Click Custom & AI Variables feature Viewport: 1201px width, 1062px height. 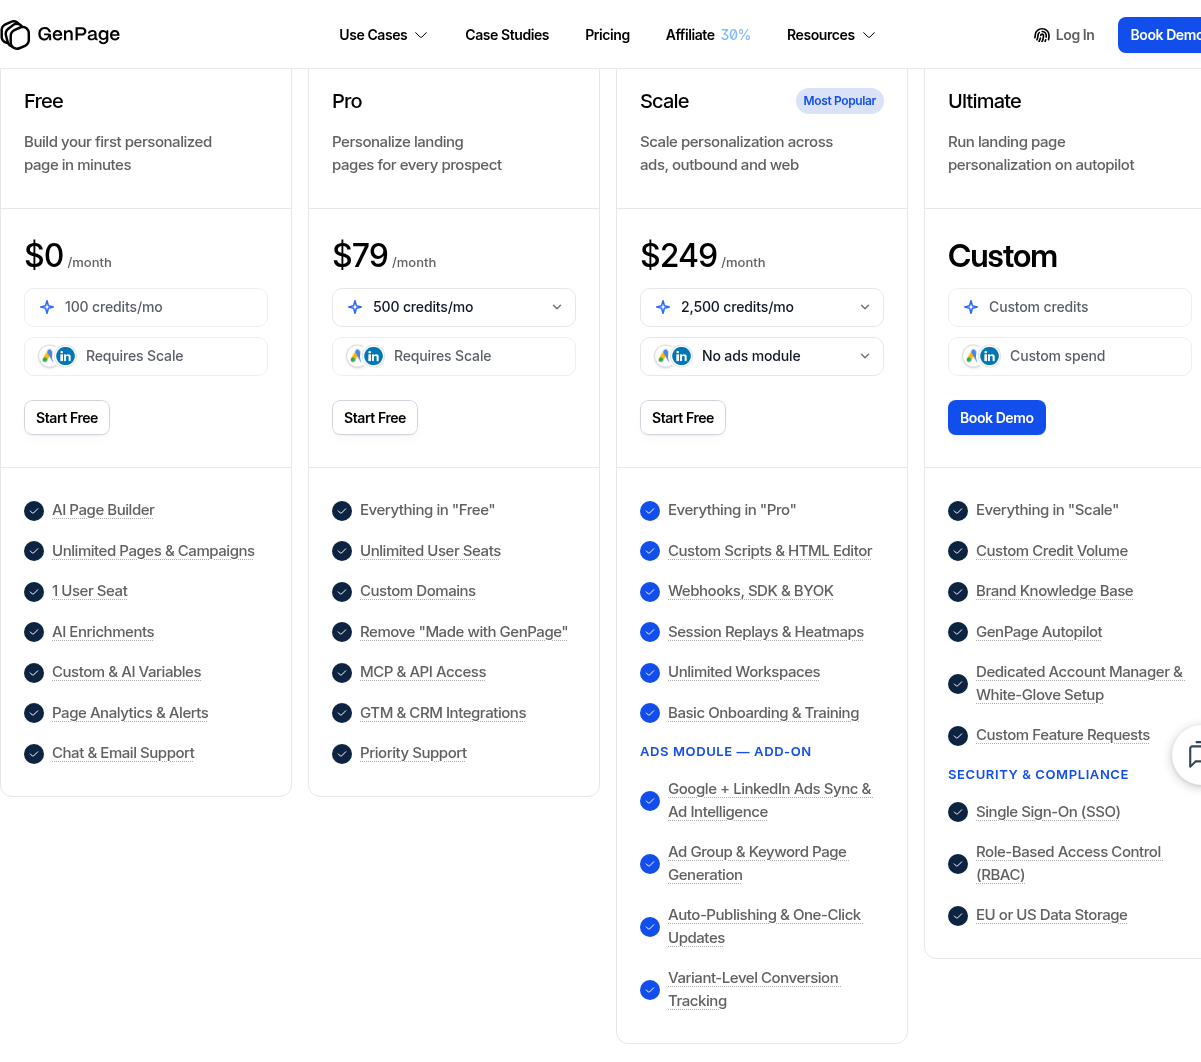[x=127, y=673]
